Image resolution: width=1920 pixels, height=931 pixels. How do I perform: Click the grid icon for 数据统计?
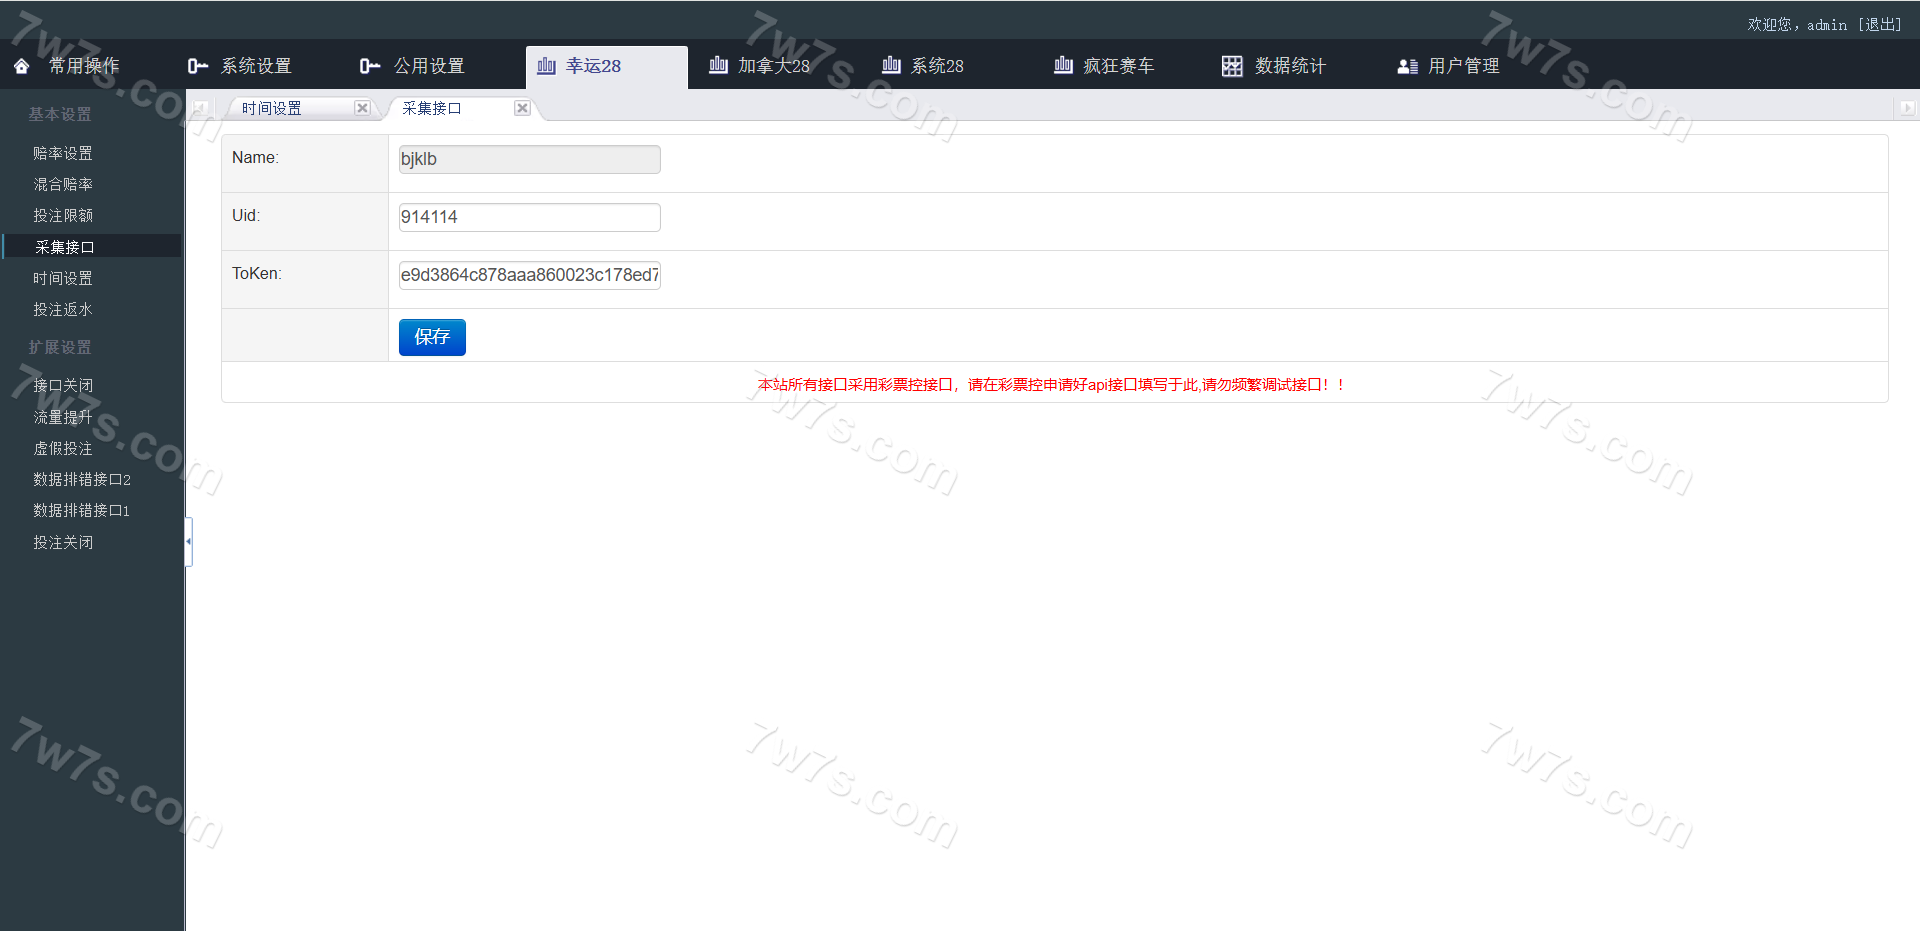[x=1232, y=66]
